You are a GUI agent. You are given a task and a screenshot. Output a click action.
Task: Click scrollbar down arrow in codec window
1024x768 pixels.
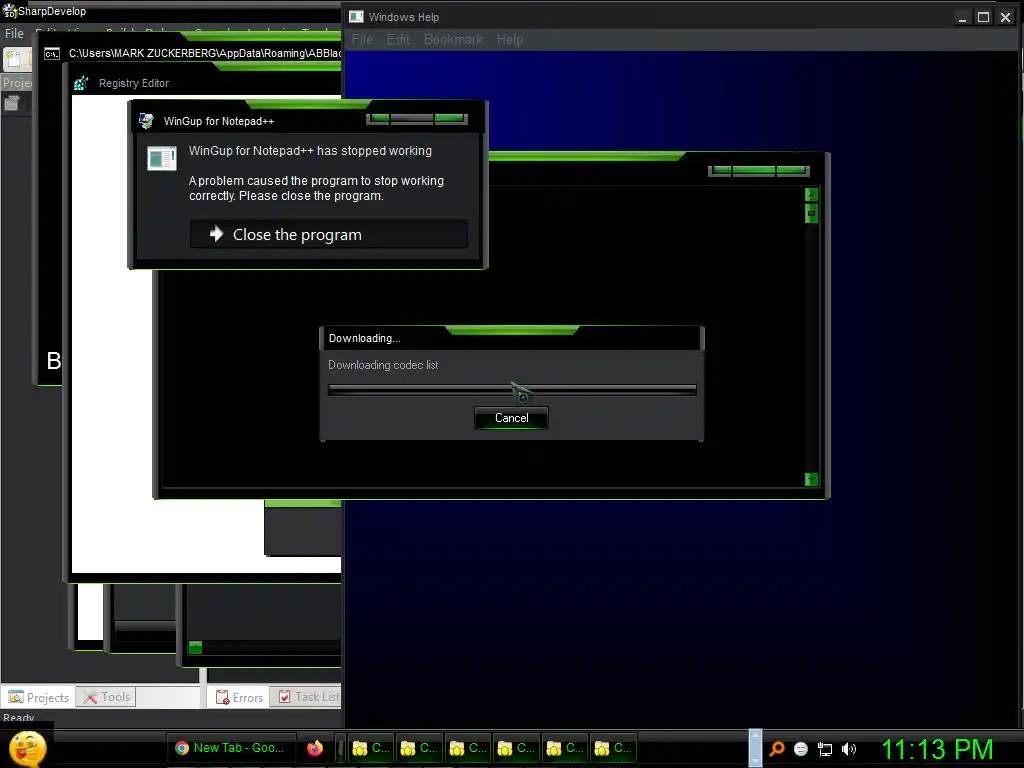click(811, 479)
